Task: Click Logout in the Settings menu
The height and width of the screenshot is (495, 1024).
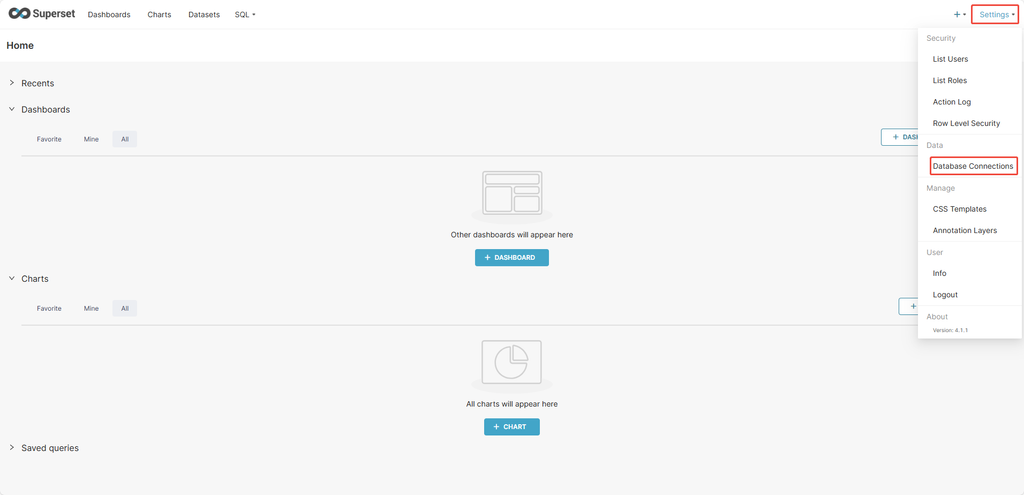Action: click(x=945, y=295)
